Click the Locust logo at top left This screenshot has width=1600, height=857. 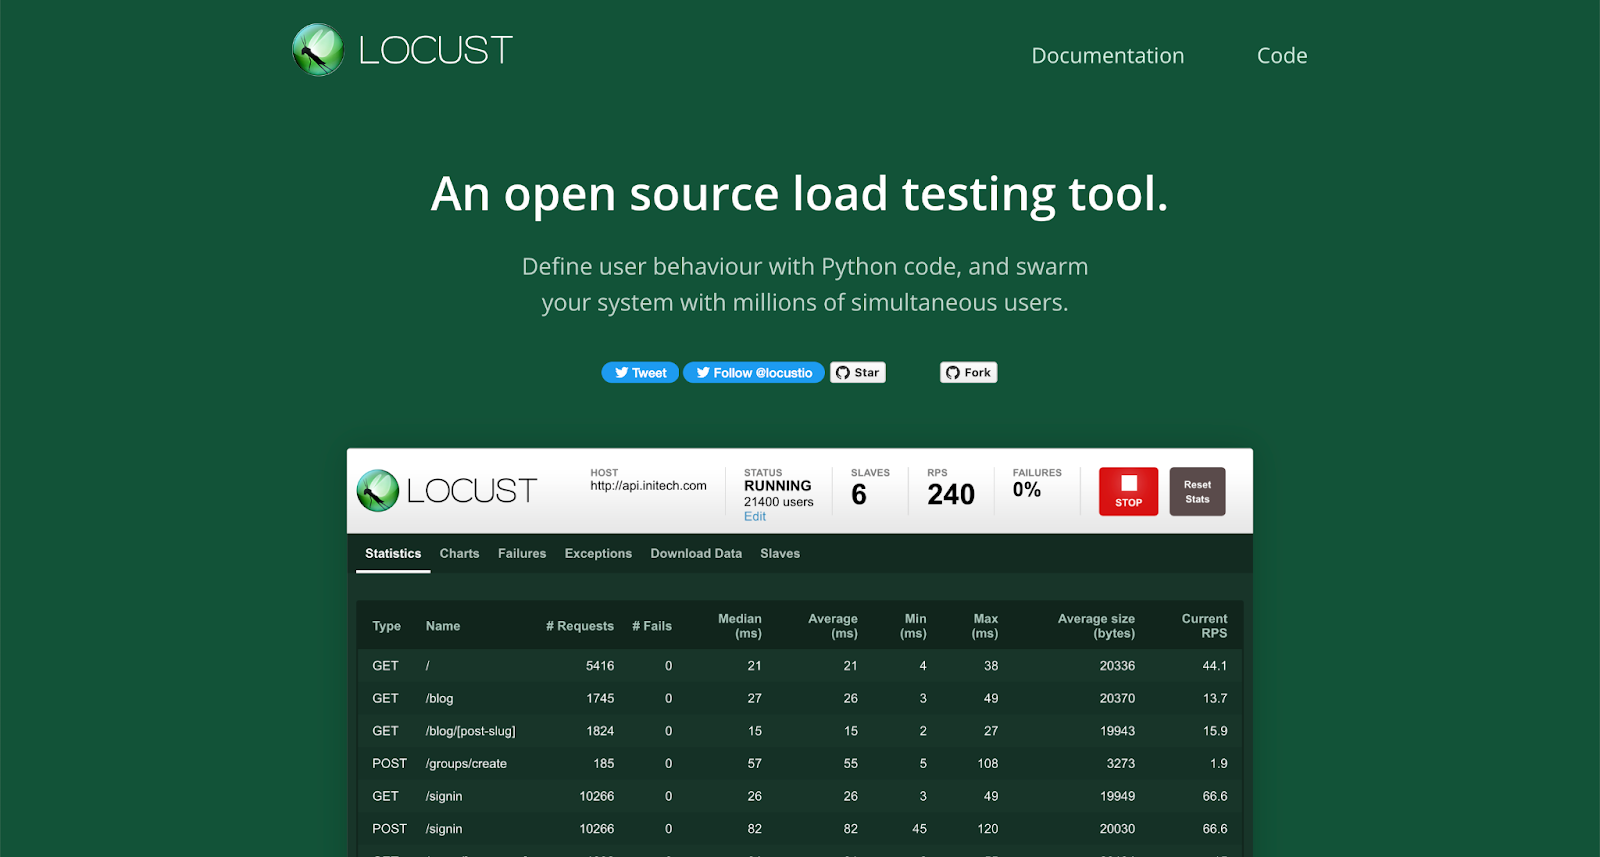pyautogui.click(x=402, y=50)
